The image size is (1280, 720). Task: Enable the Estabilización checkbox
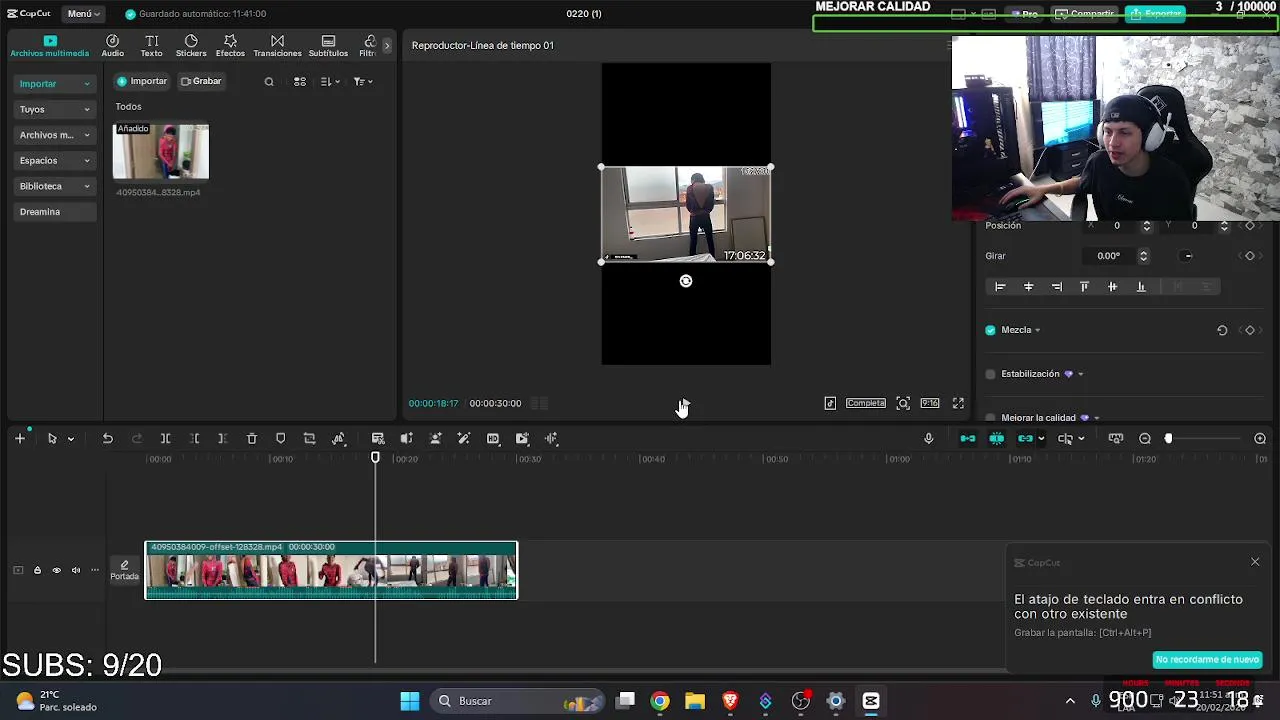coord(991,374)
